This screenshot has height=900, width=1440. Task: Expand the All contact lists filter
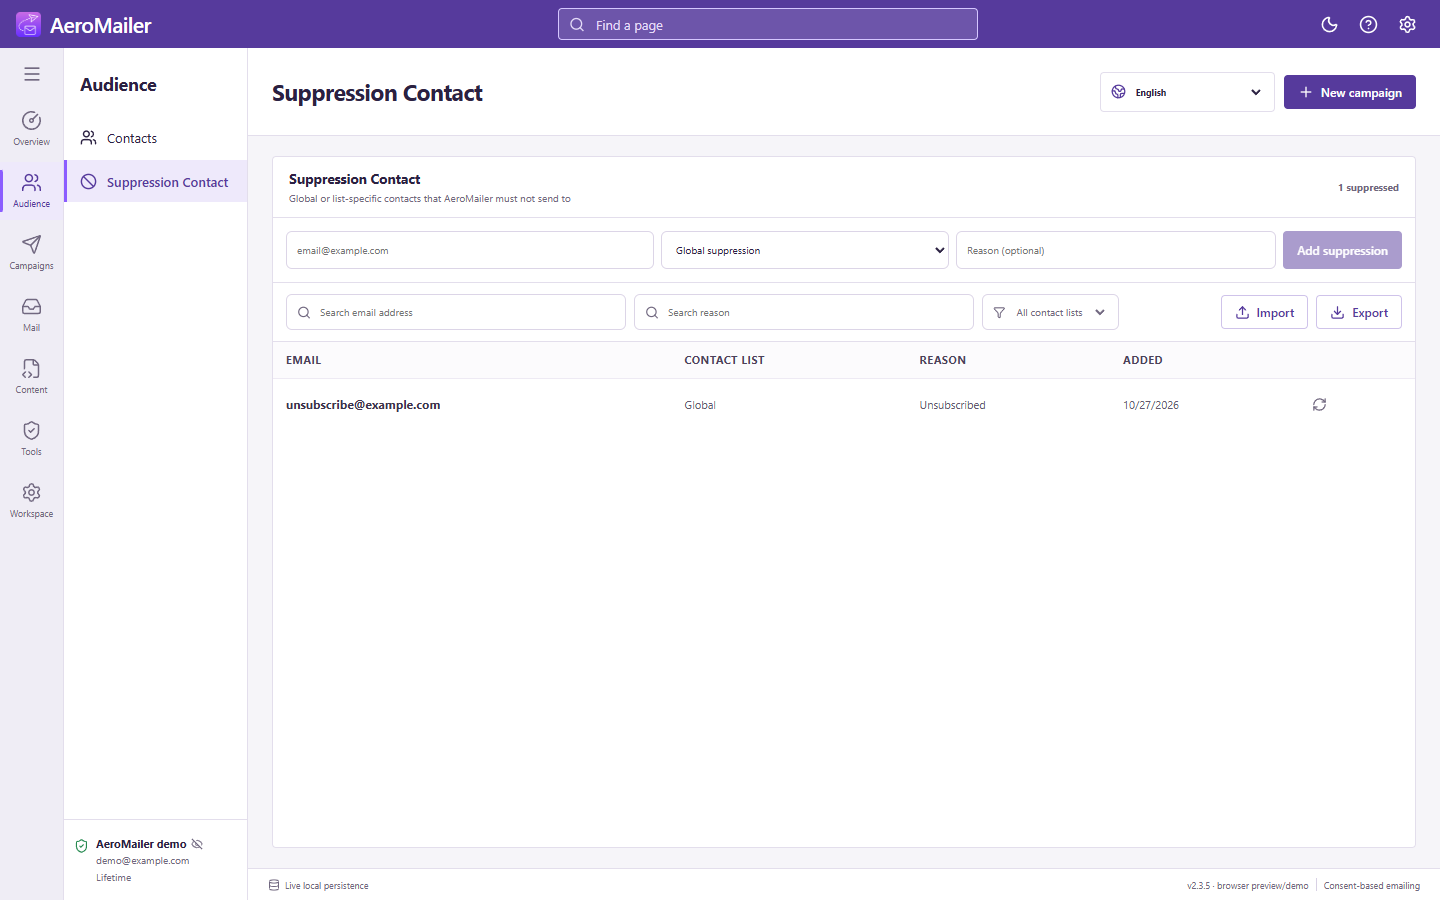[1050, 312]
